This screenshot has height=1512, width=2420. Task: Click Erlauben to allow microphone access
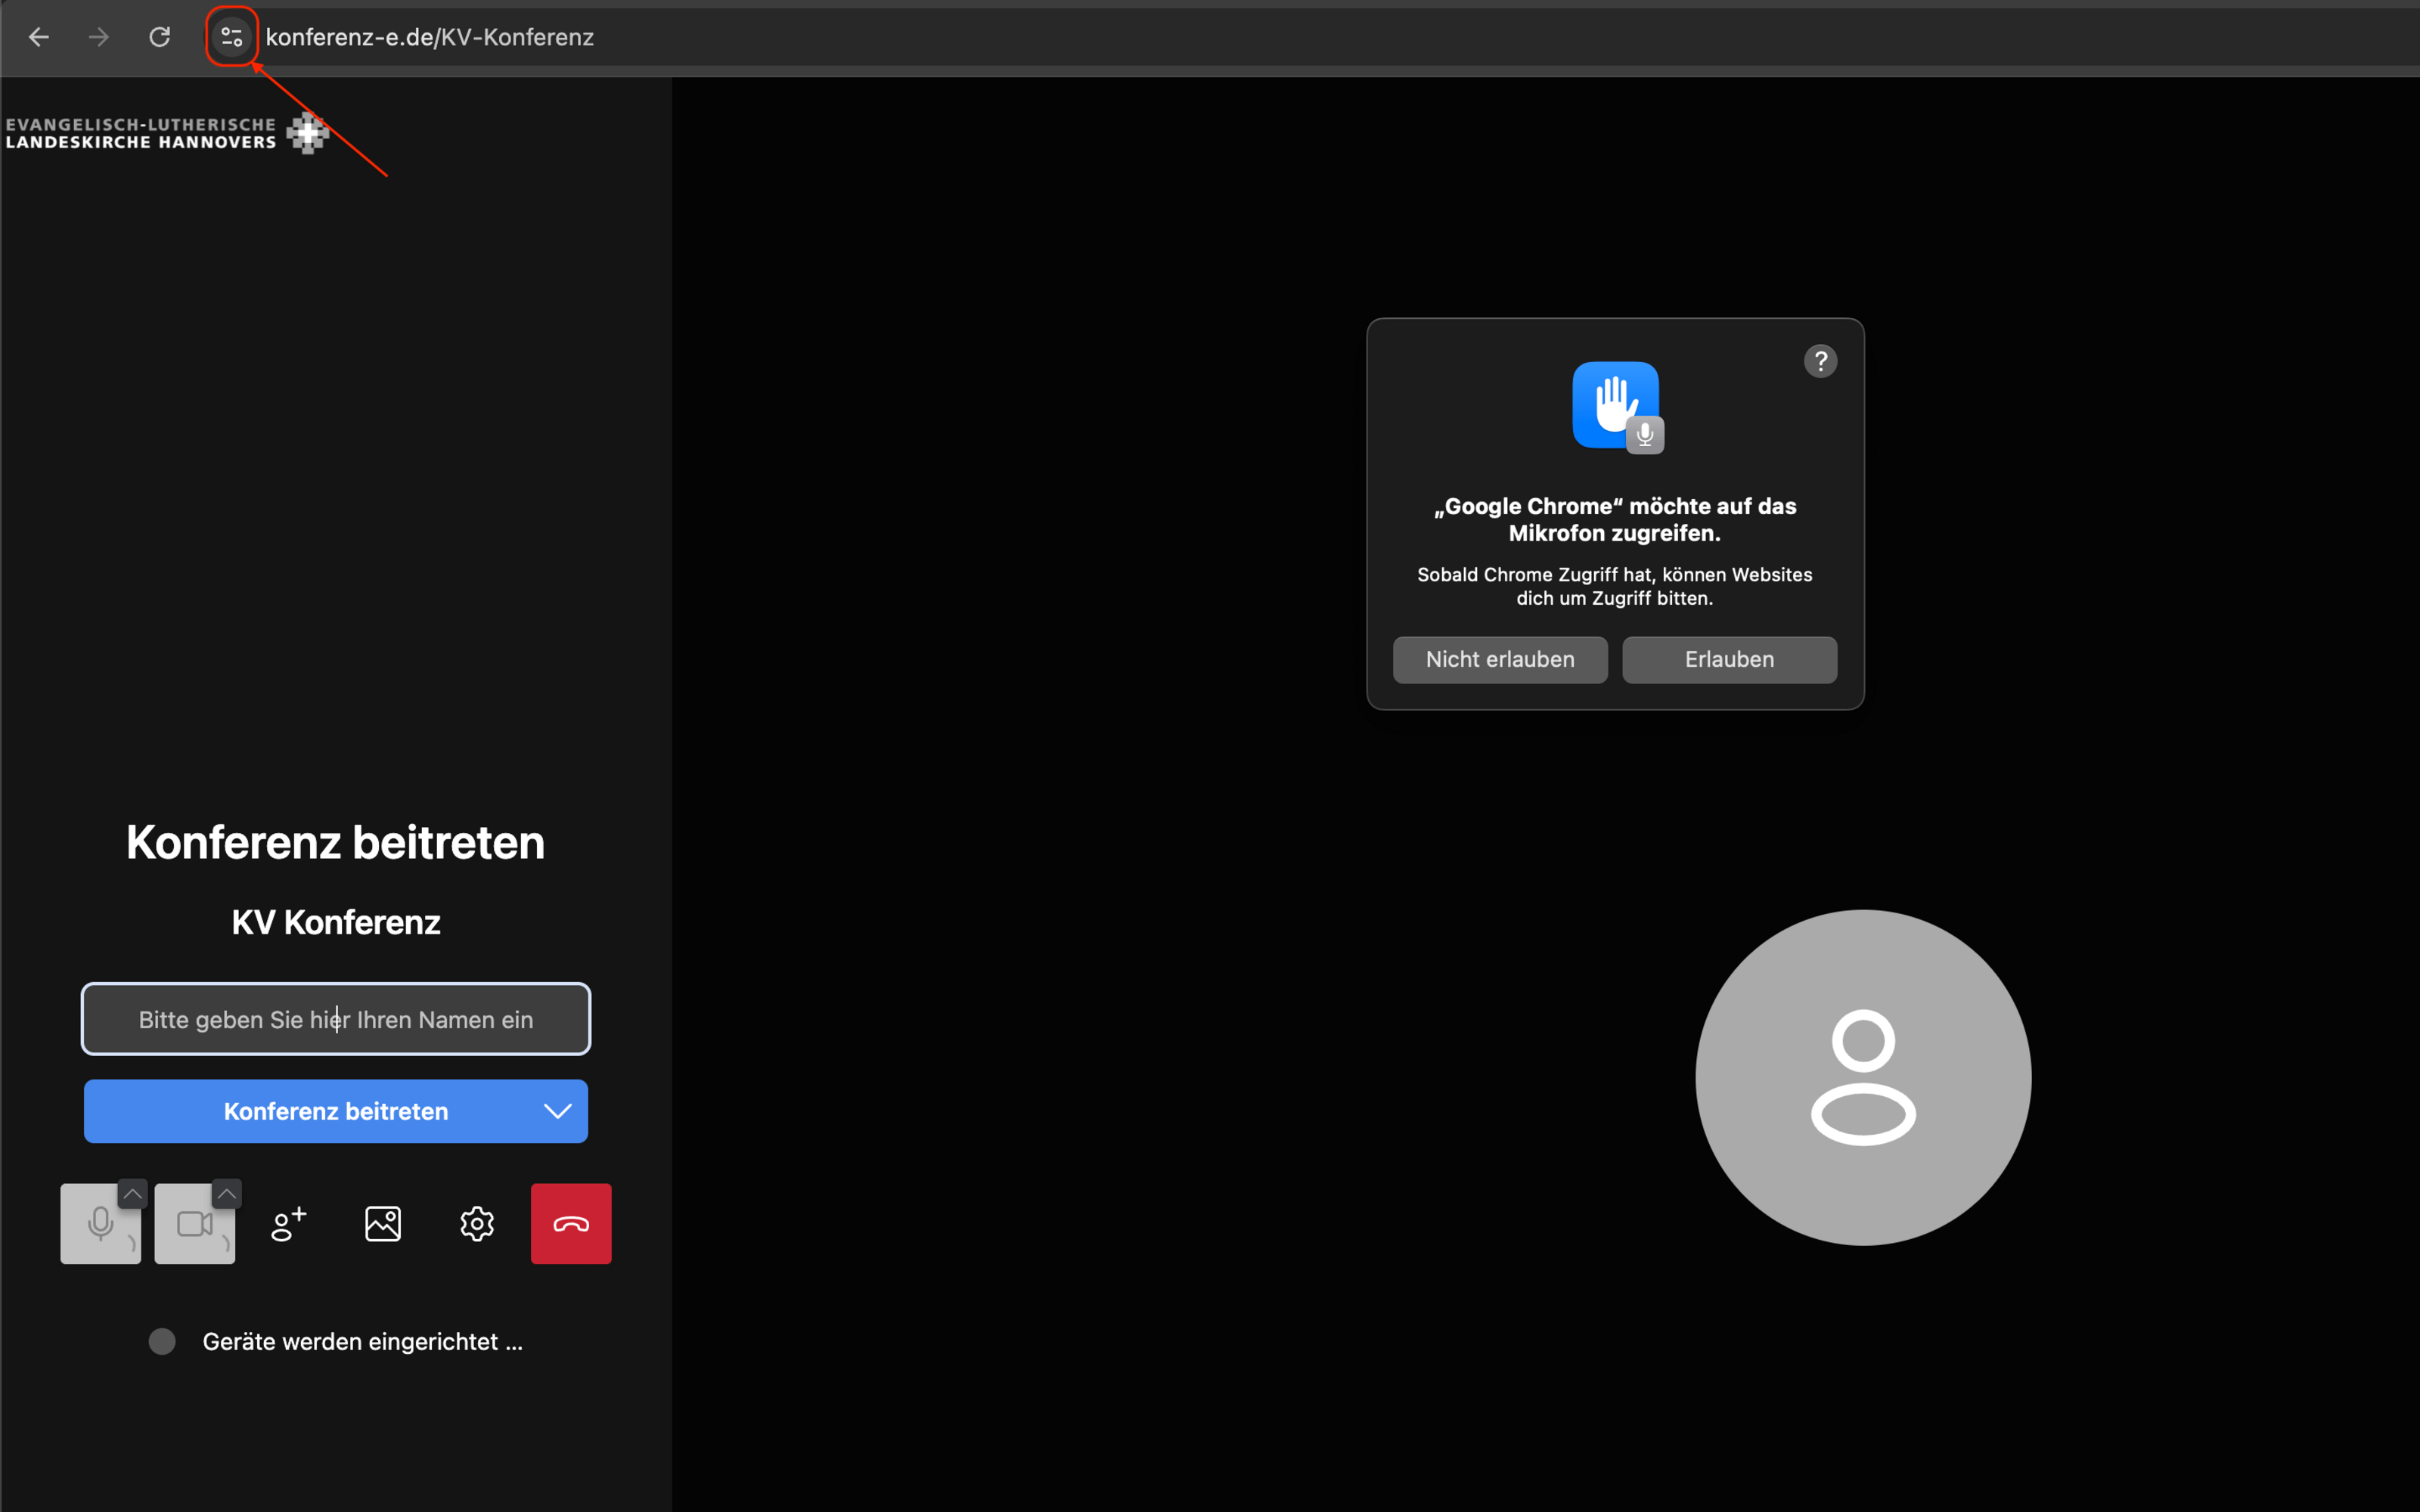pyautogui.click(x=1729, y=660)
